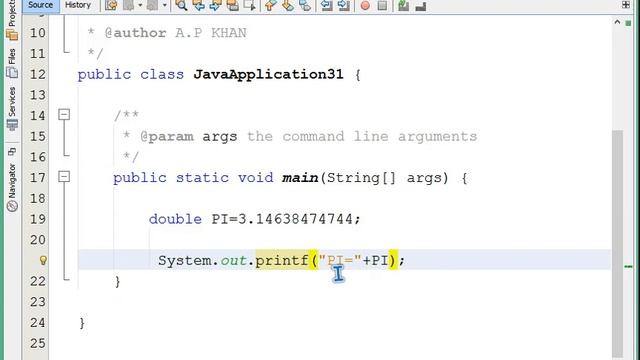Click the 'class' keyword on line 12

coord(162,75)
